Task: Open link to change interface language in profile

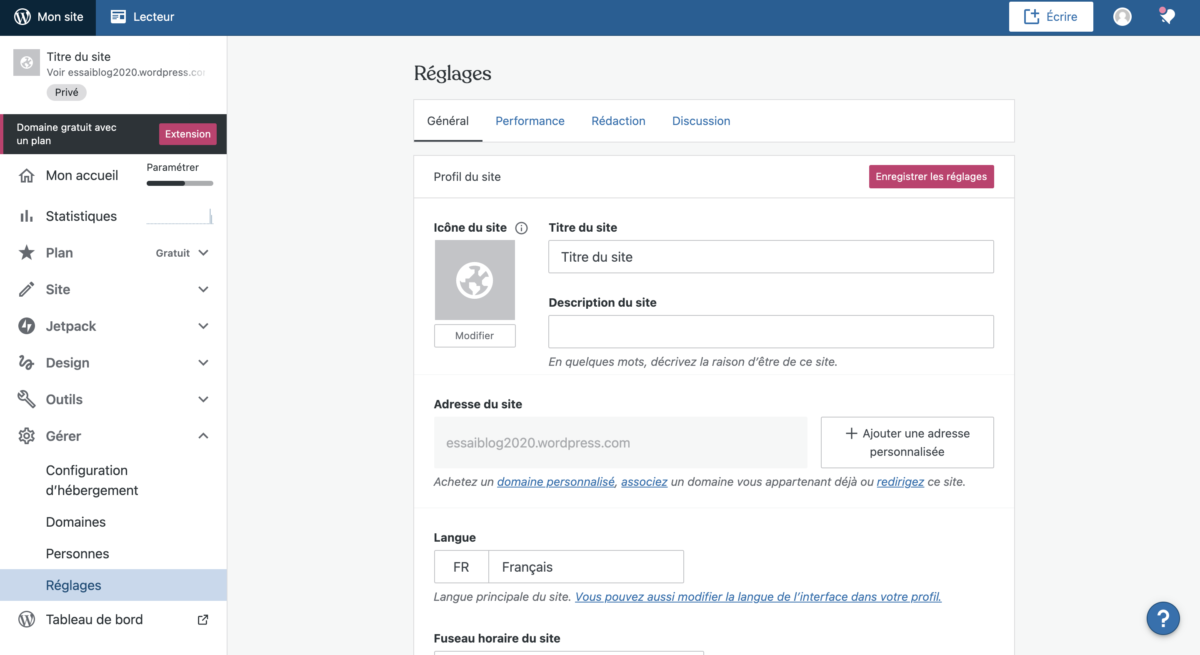Action: (758, 597)
